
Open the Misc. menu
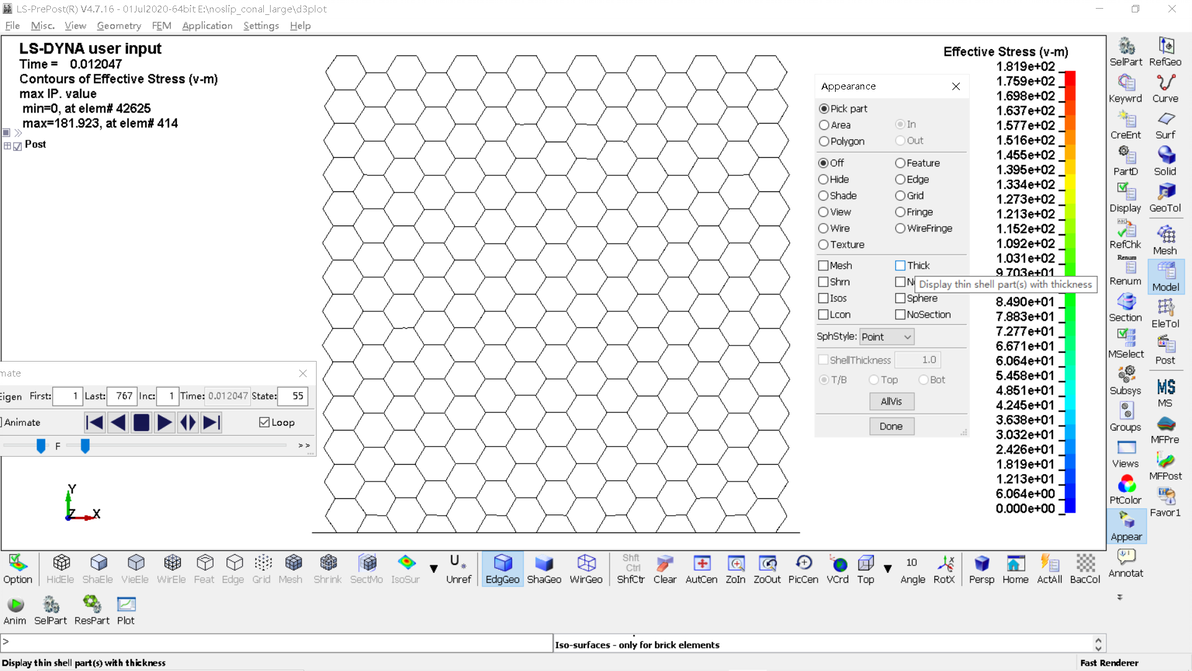coord(43,26)
